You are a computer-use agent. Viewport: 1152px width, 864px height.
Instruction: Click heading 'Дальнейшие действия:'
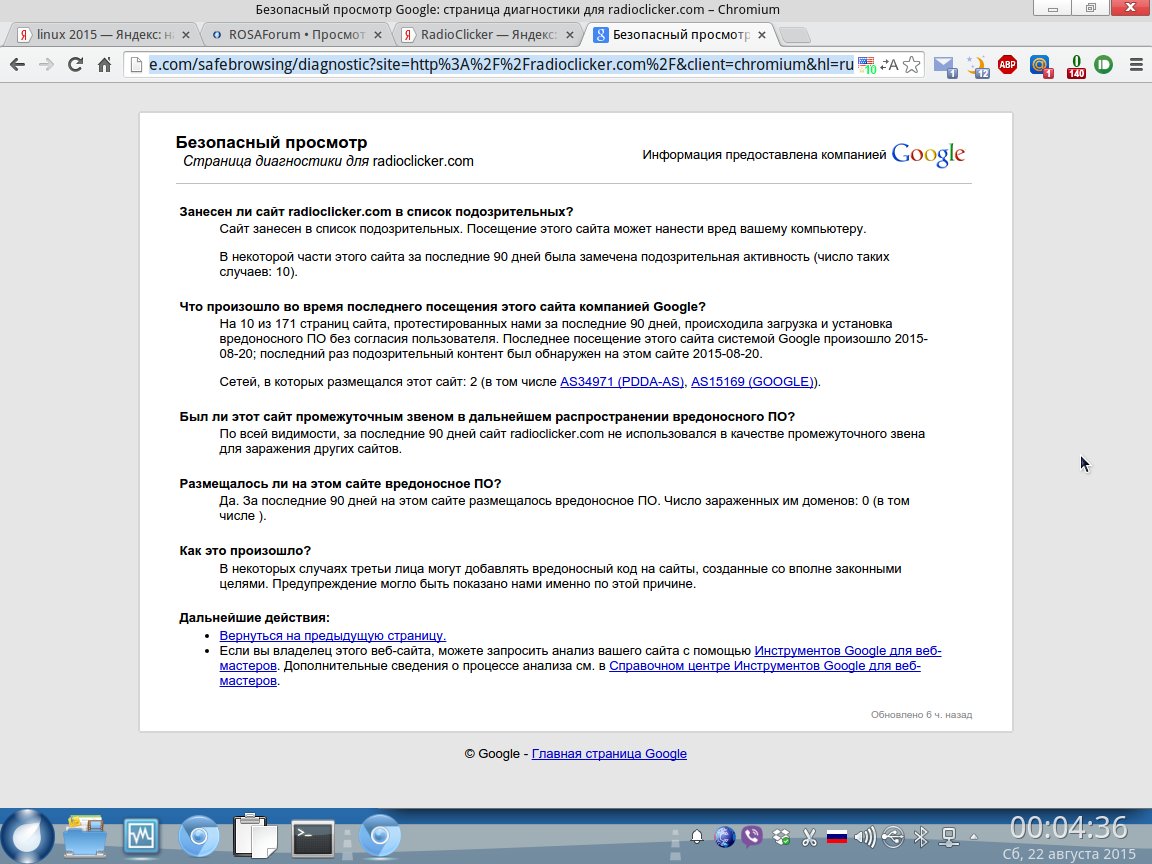(254, 618)
